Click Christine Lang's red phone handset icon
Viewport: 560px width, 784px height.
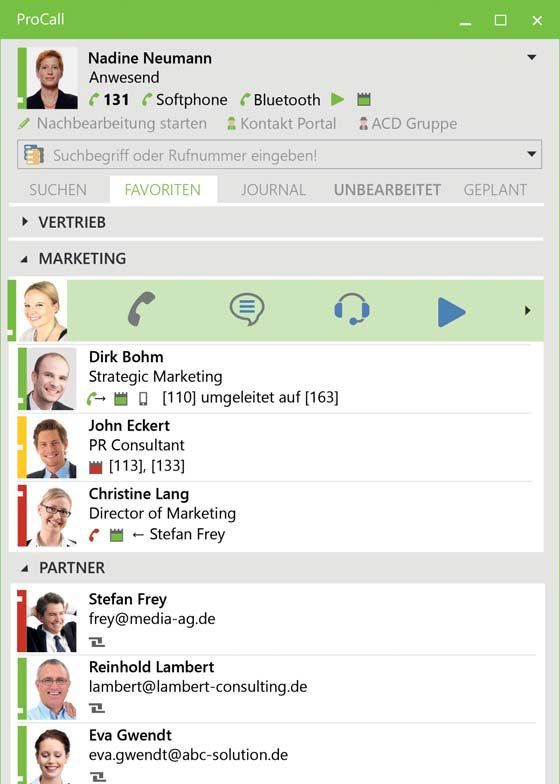pos(94,535)
